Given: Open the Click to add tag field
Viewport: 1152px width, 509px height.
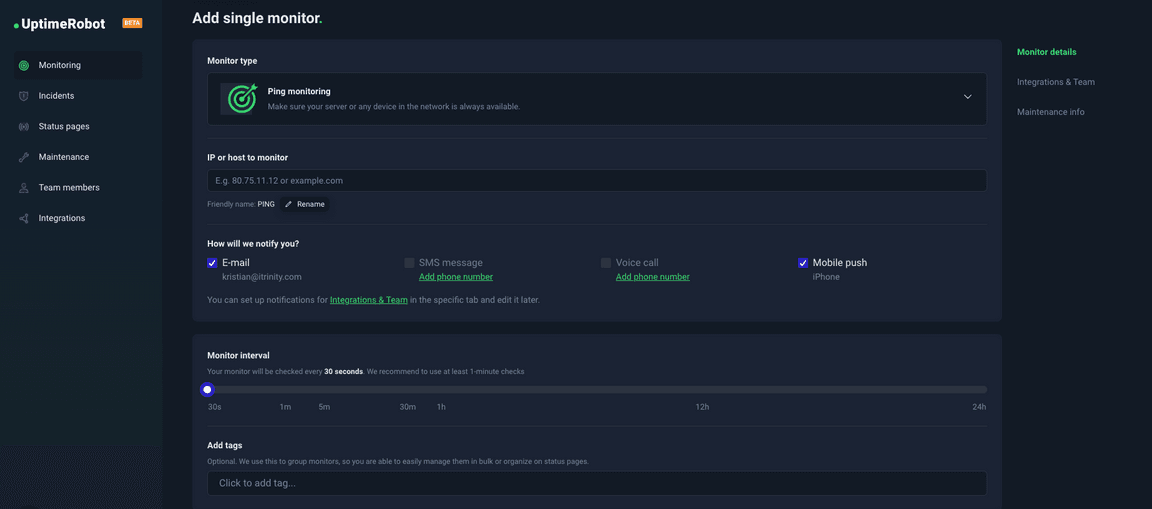Looking at the screenshot, I should 597,483.
